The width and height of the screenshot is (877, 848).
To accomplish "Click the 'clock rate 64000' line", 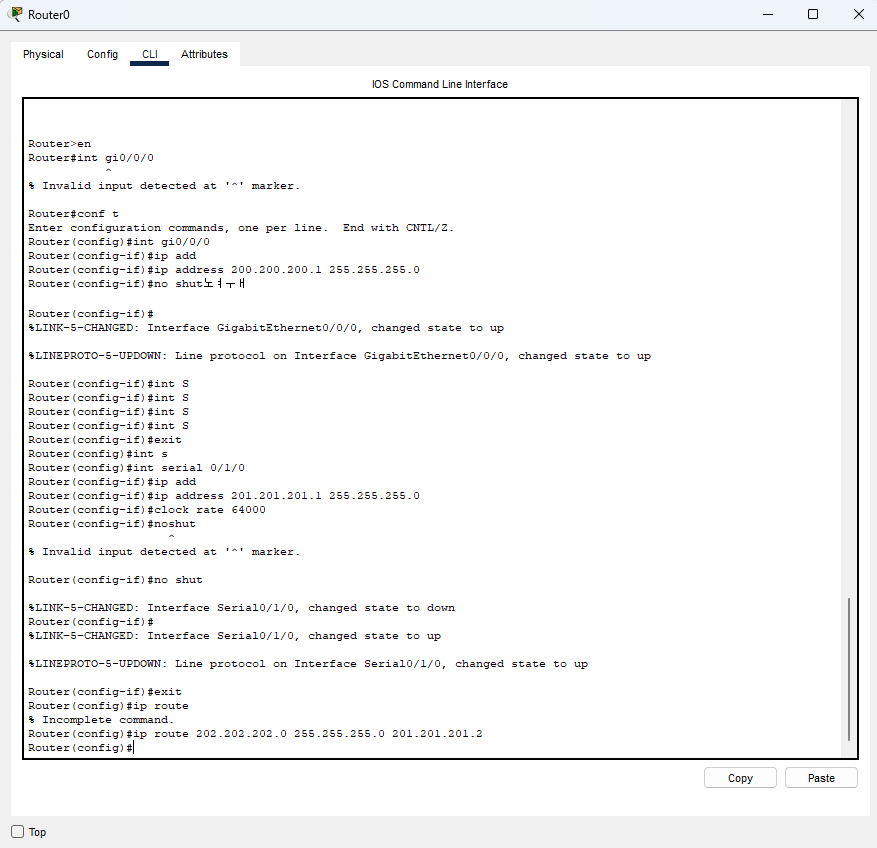I will 147,510.
